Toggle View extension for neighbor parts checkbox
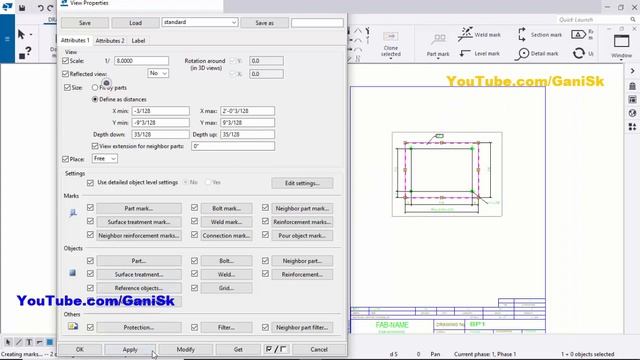The image size is (640, 360). pos(95,146)
